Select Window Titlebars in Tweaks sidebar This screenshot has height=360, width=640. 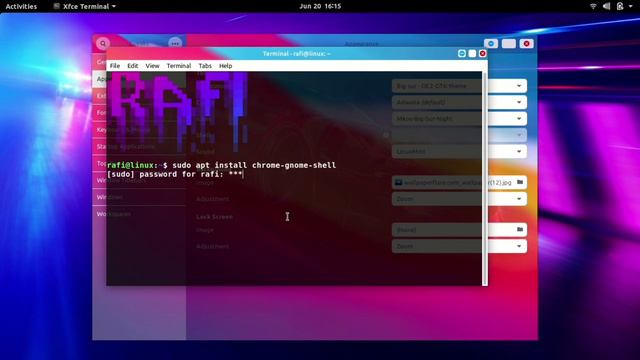pos(140,180)
